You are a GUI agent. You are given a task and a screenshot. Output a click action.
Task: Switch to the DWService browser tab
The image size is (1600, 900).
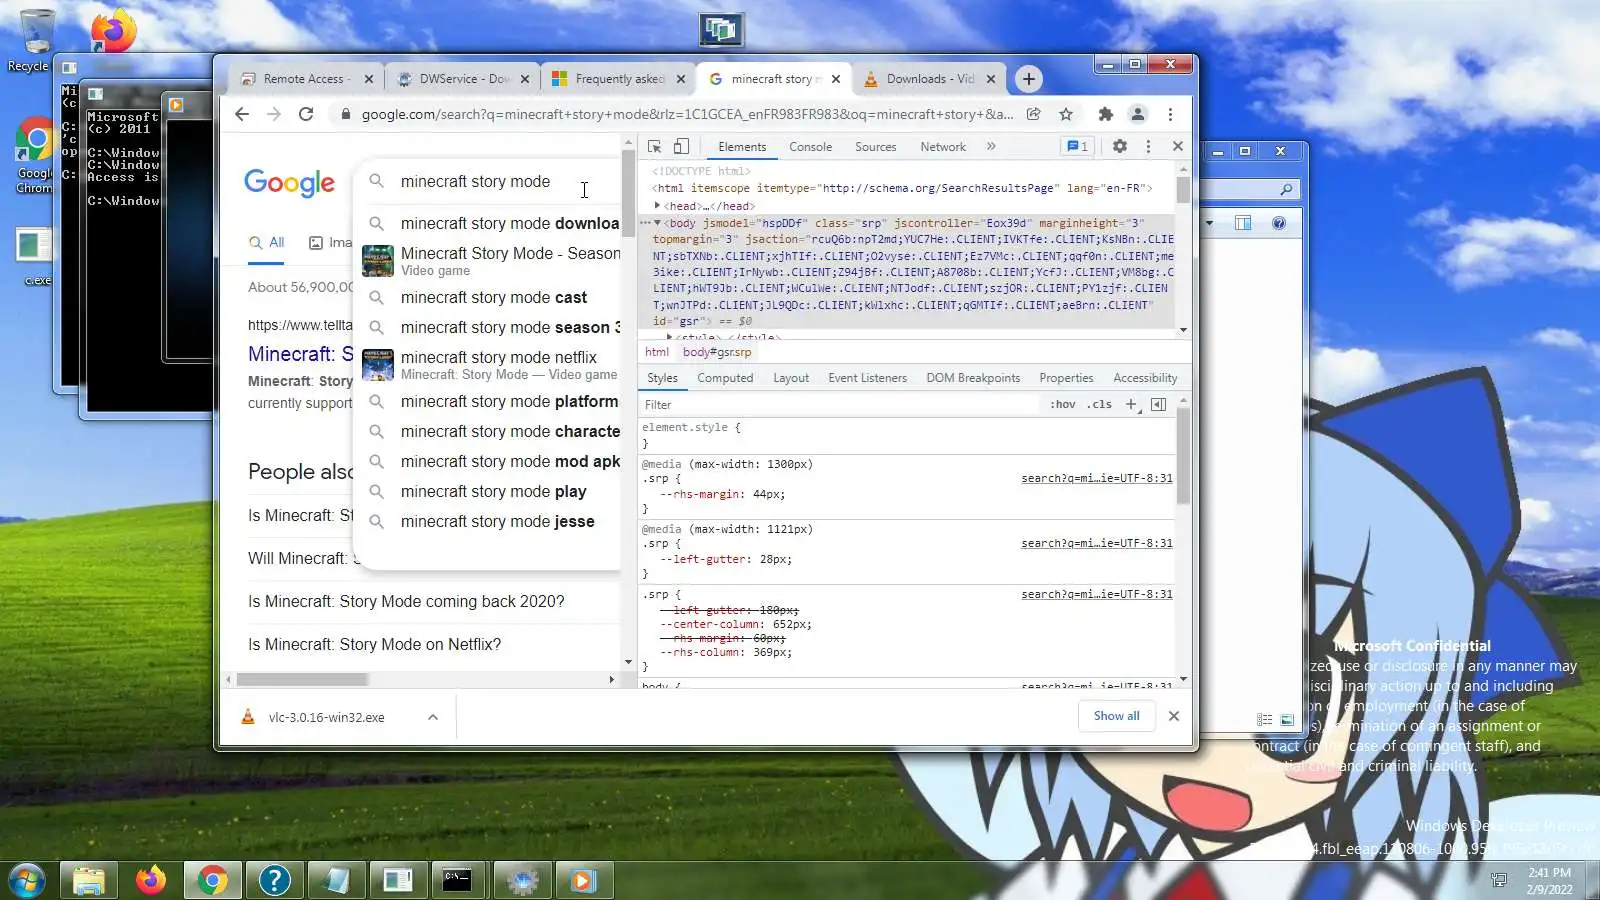465,79
